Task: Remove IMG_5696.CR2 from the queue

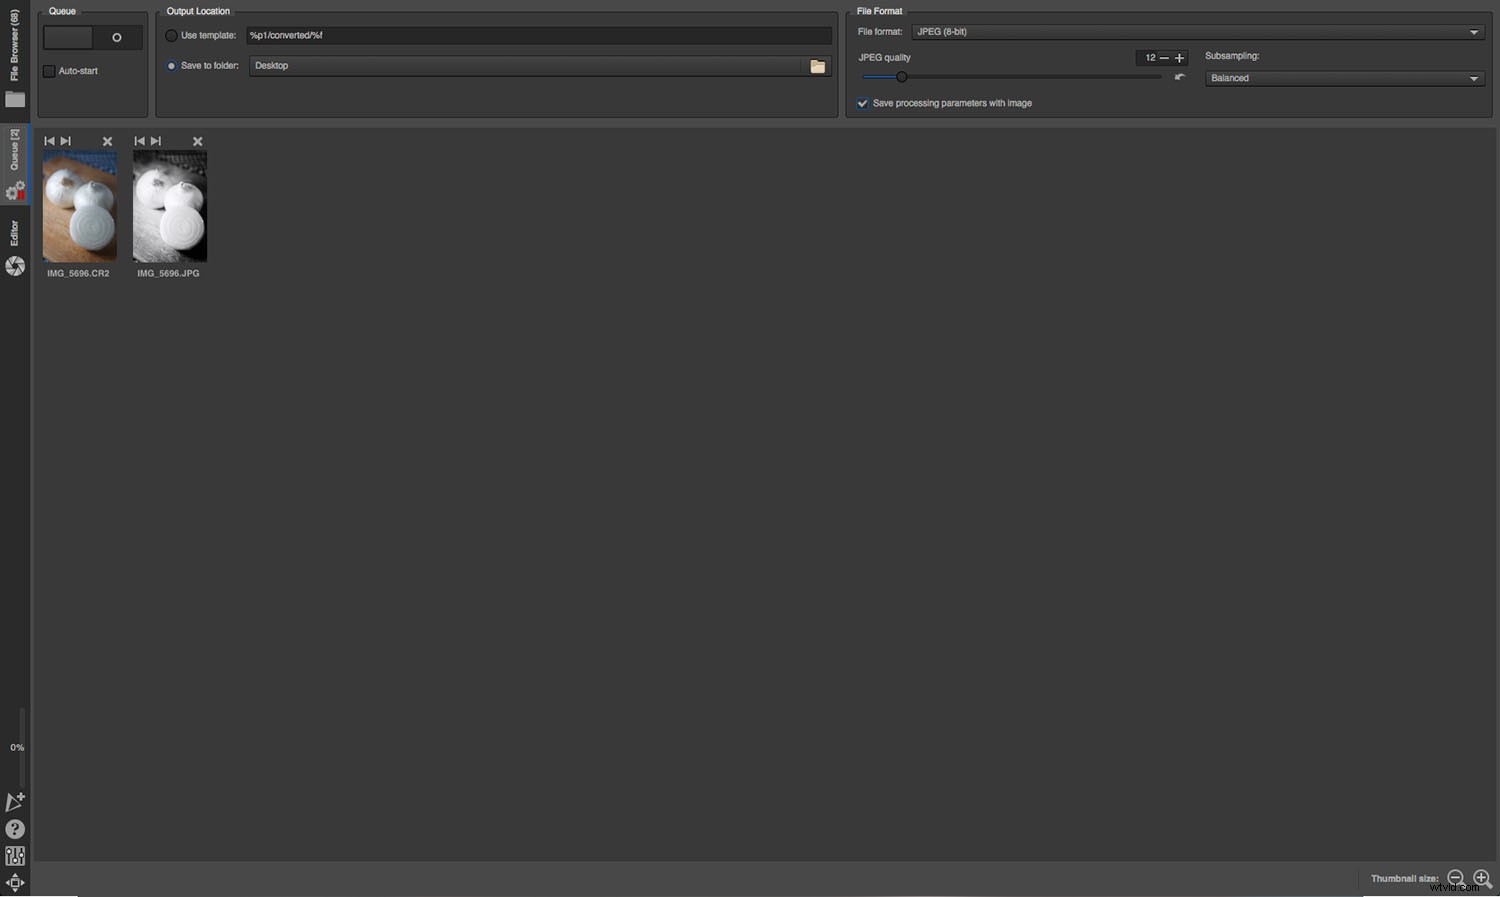Action: 107,141
